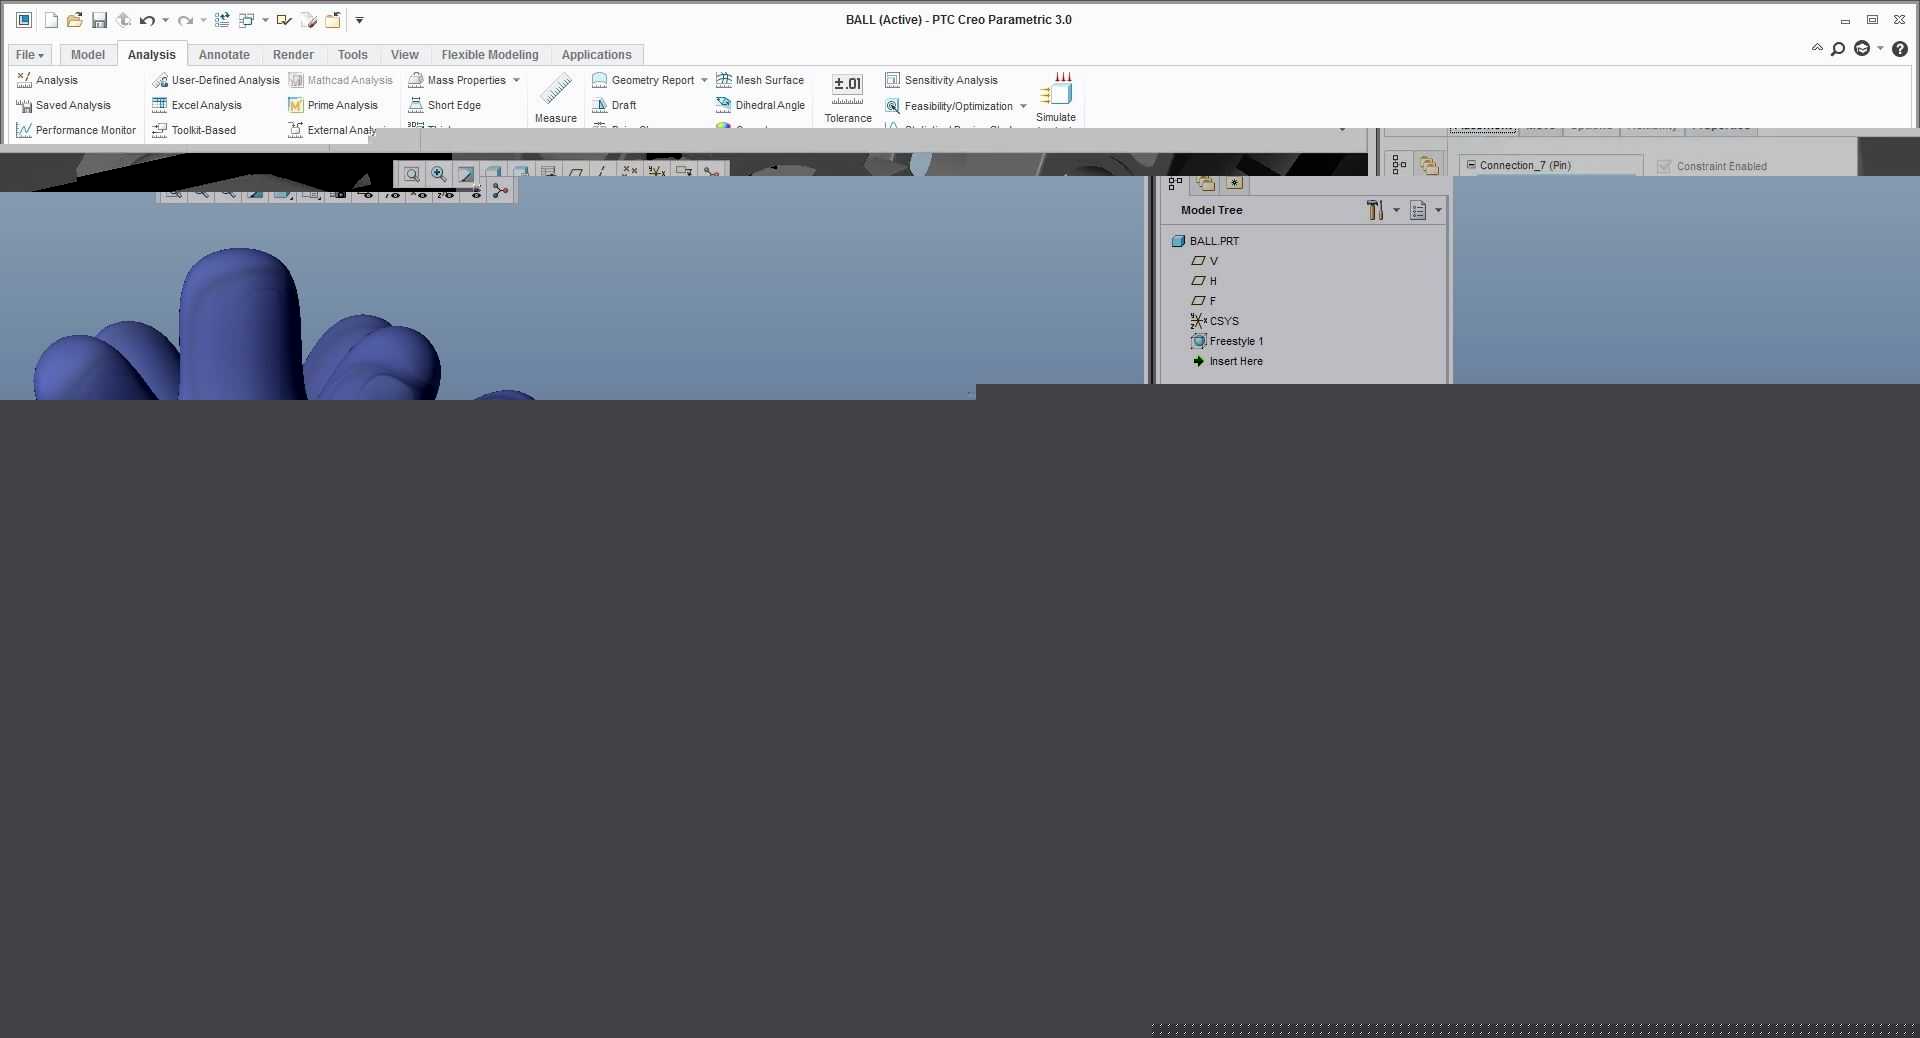Launch Performance Monitor
The height and width of the screenshot is (1038, 1920).
click(76, 130)
